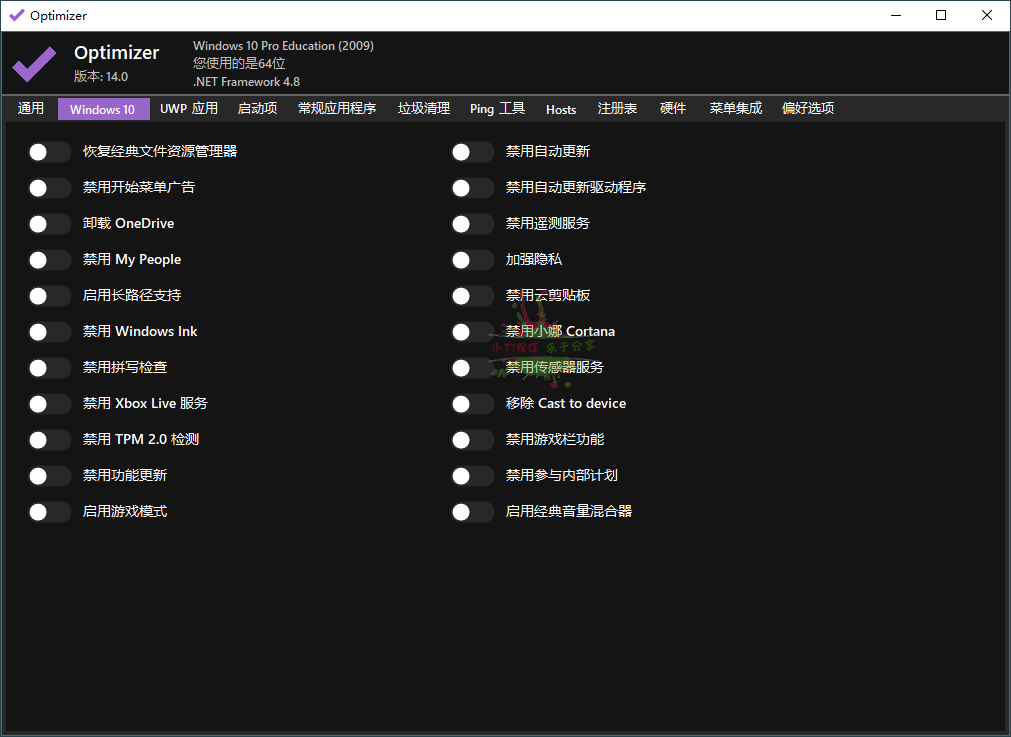Switch to the 通用 tab
Viewport: 1011px width, 737px height.
31,108
